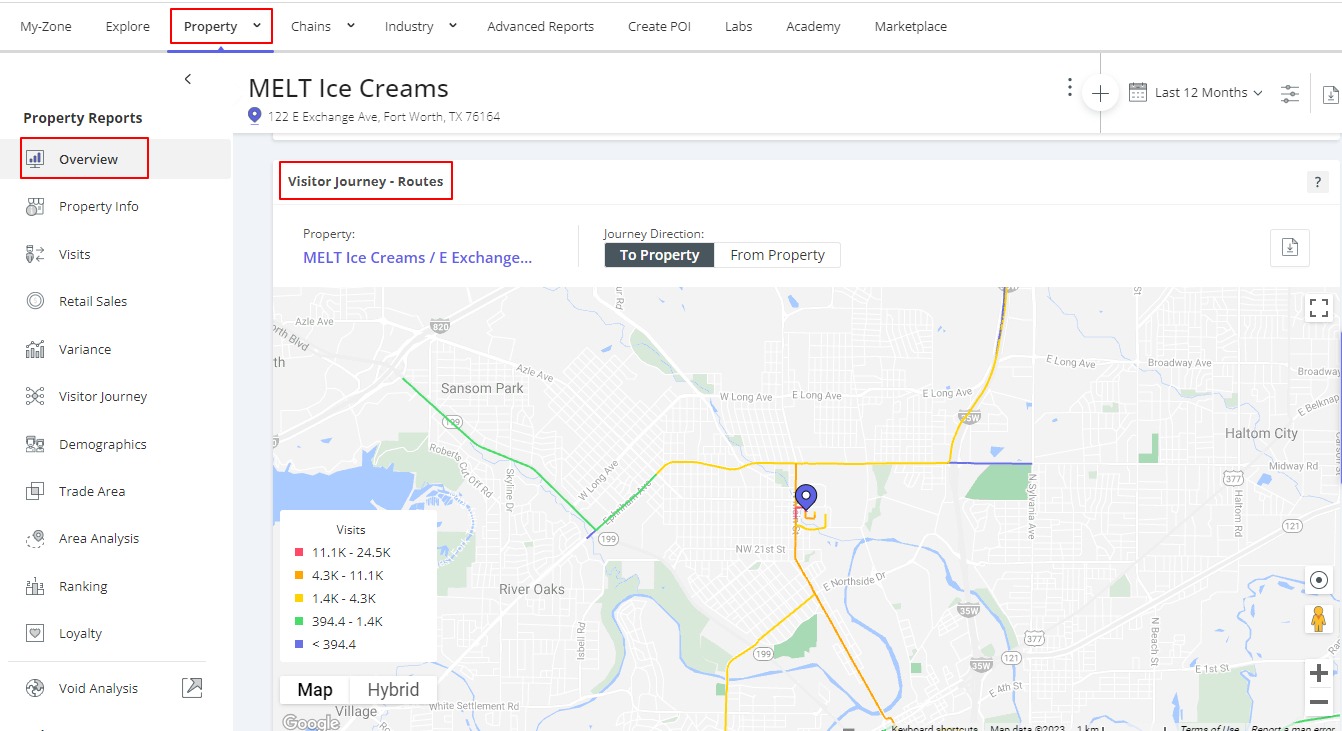Open the Ranking report

pos(83,586)
